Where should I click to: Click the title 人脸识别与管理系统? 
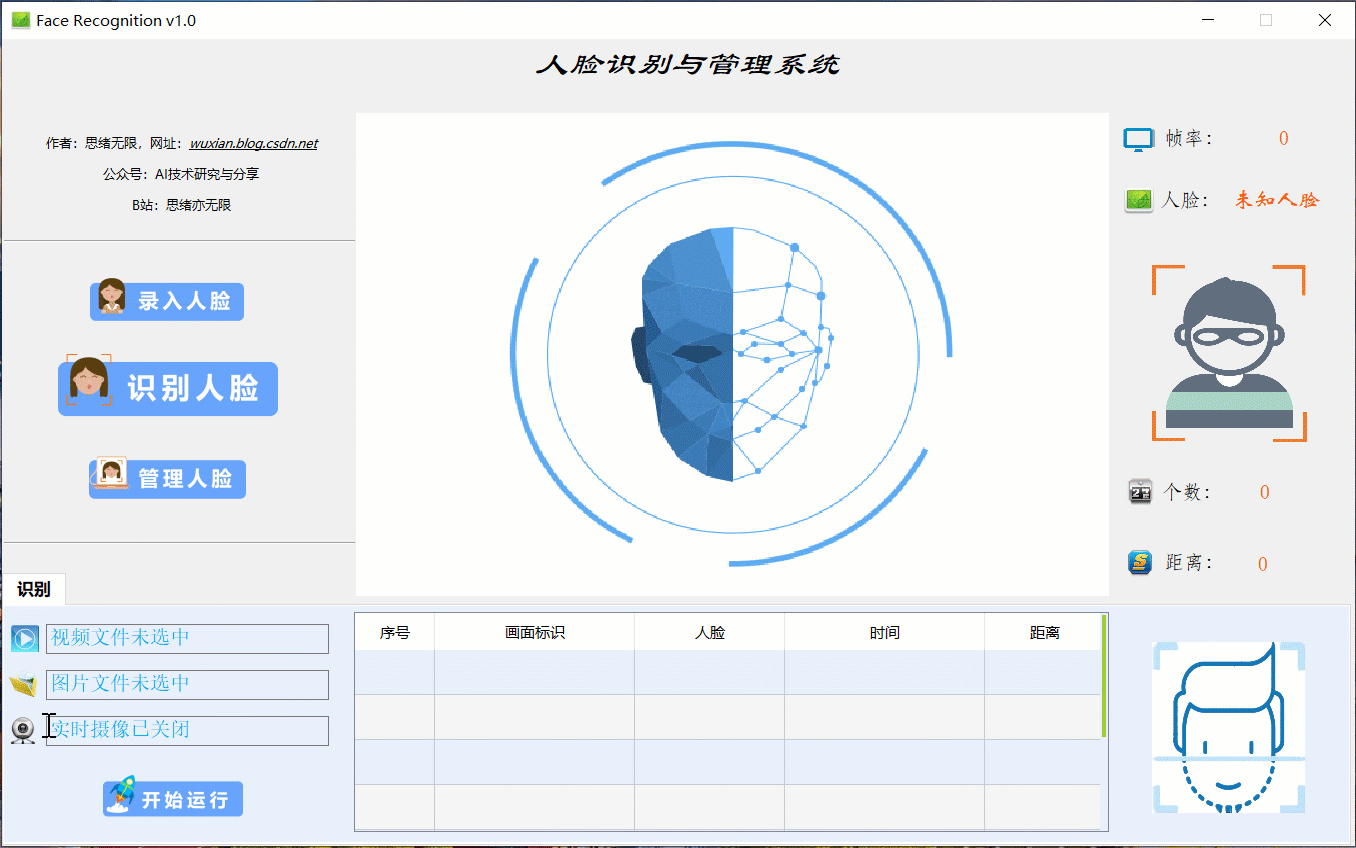(688, 65)
